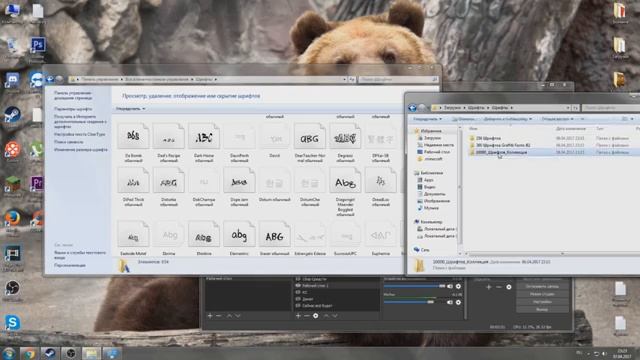Open the Персонализация link

pyautogui.click(x=70, y=265)
